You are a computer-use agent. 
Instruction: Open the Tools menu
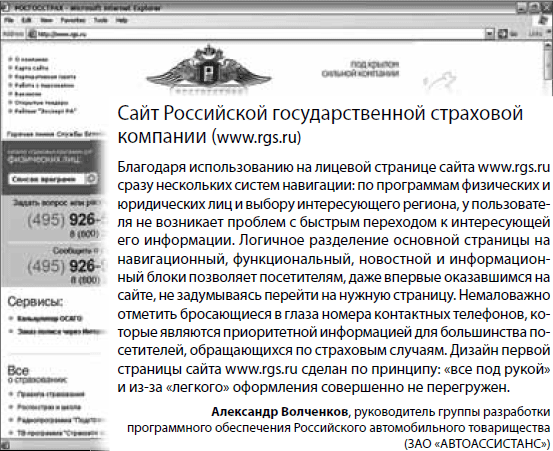pos(101,20)
